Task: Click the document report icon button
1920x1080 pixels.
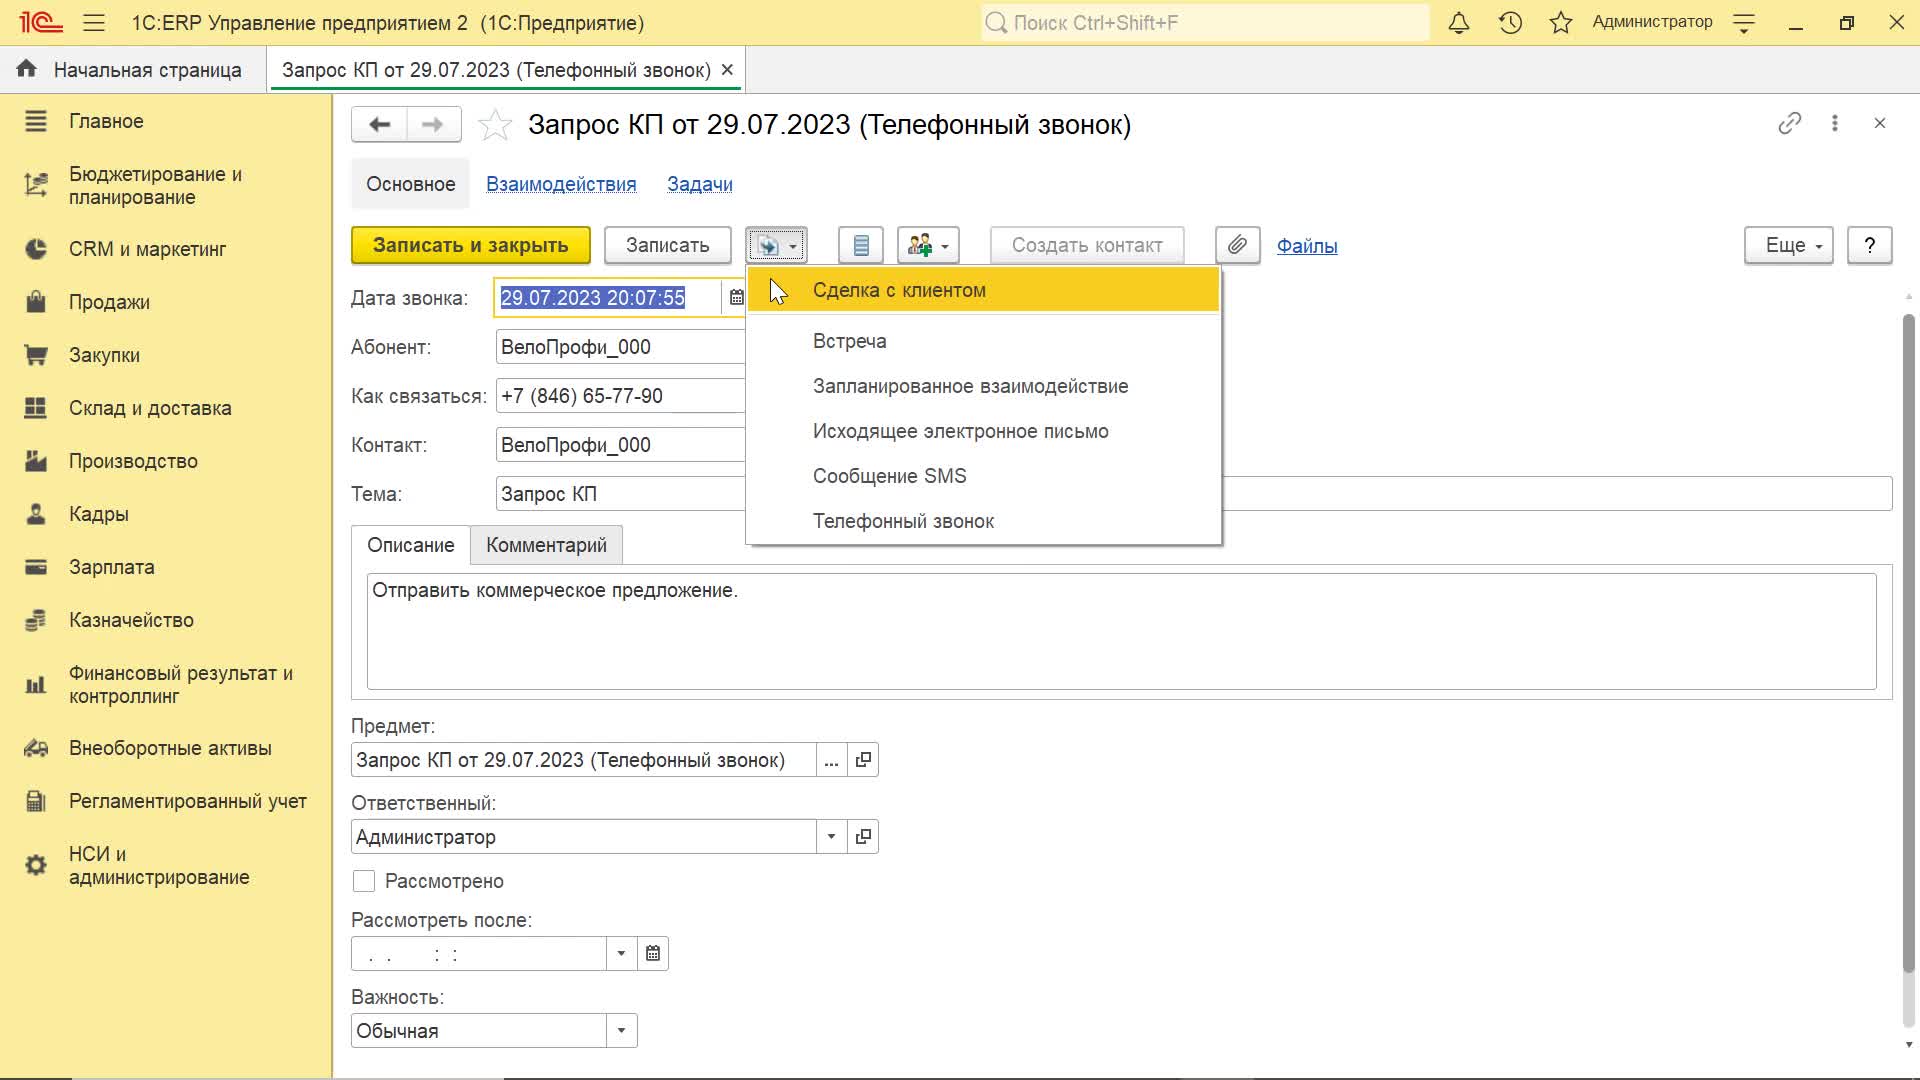Action: 861,245
